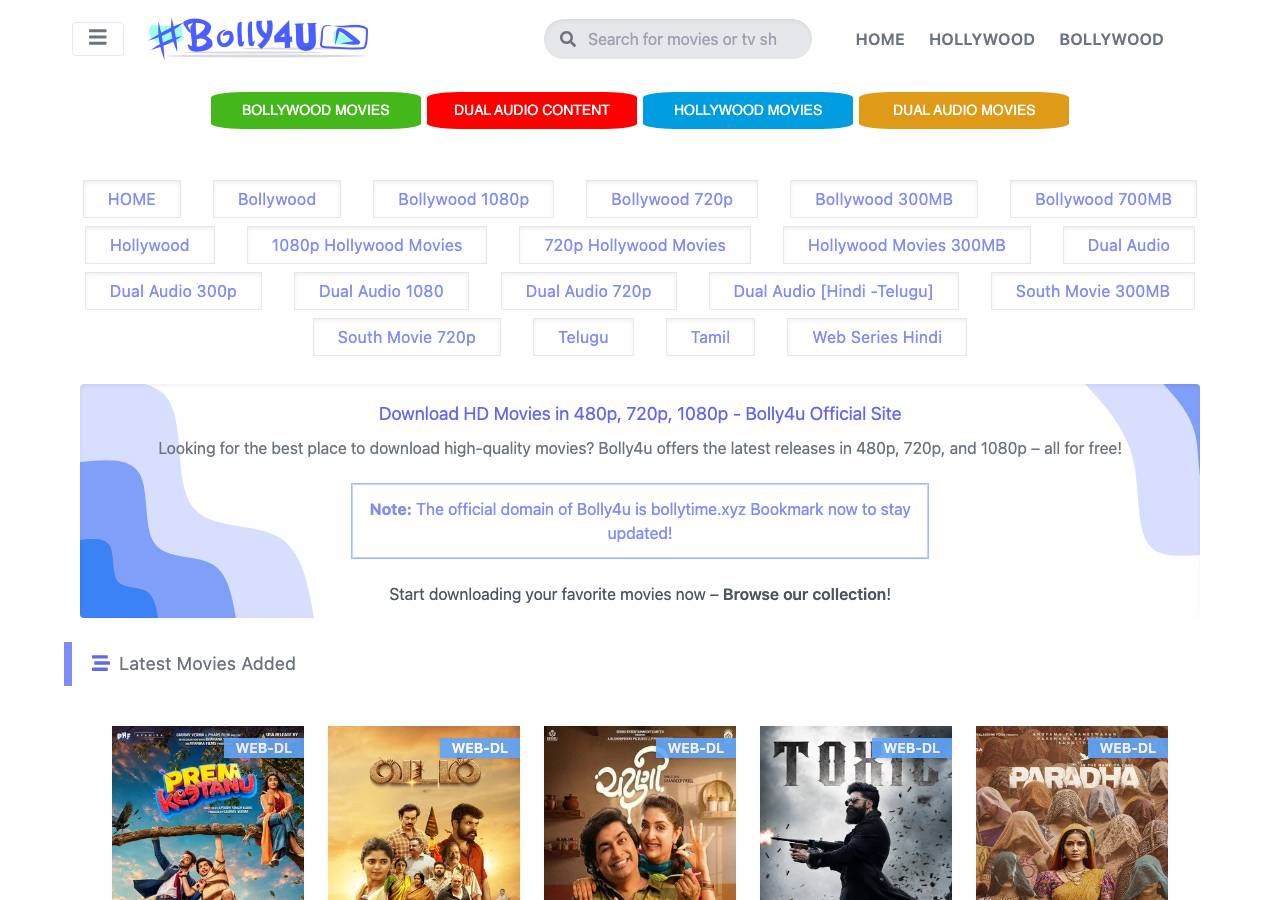Click the search magnifier icon
Viewport: 1280px width, 900px height.
point(568,39)
